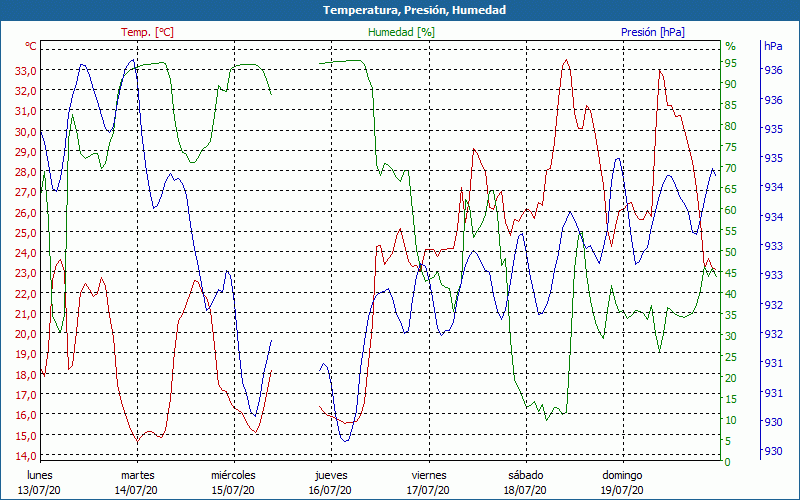Click the '45' humidity axis value
The height and width of the screenshot is (500, 800).
pyautogui.click(x=731, y=273)
